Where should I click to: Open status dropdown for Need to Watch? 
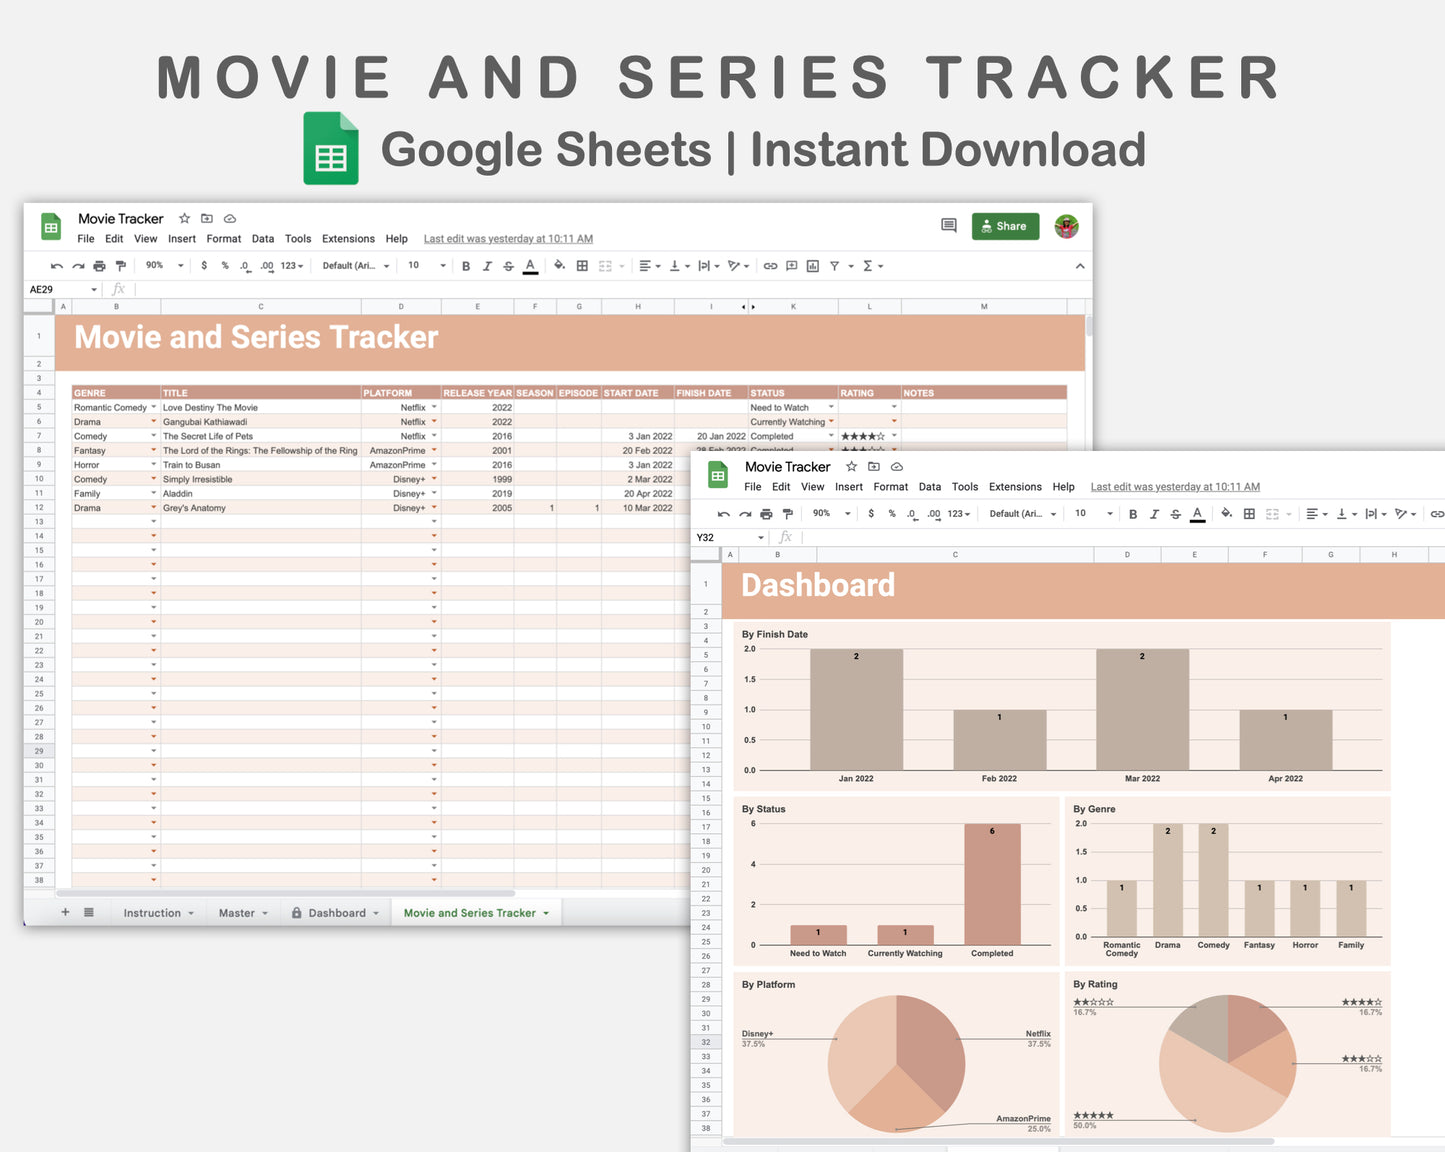[831, 408]
